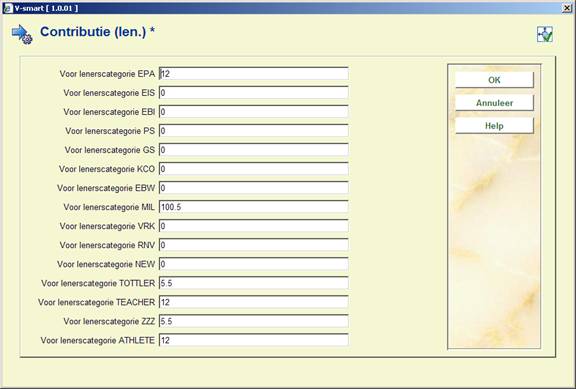This screenshot has height=389, width=576.
Task: Click the ATHLETE contribution field
Action: pyautogui.click(x=253, y=340)
